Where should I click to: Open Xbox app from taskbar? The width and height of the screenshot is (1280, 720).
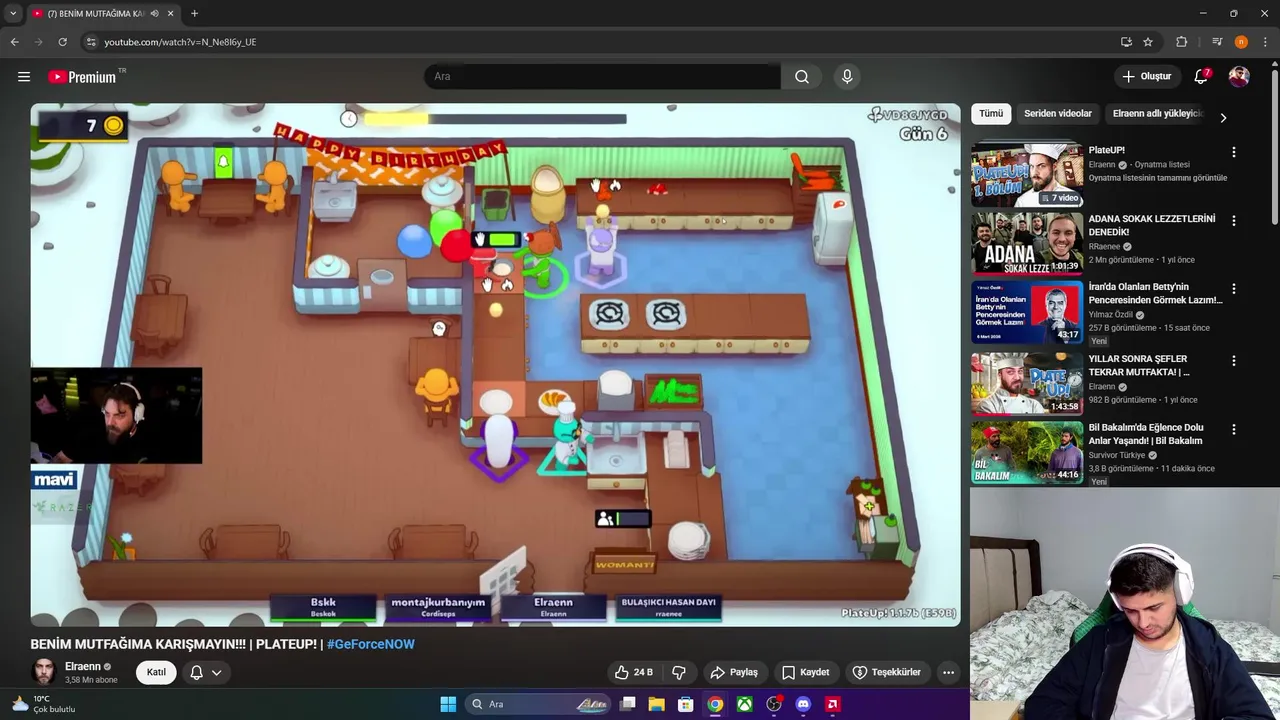pos(745,704)
